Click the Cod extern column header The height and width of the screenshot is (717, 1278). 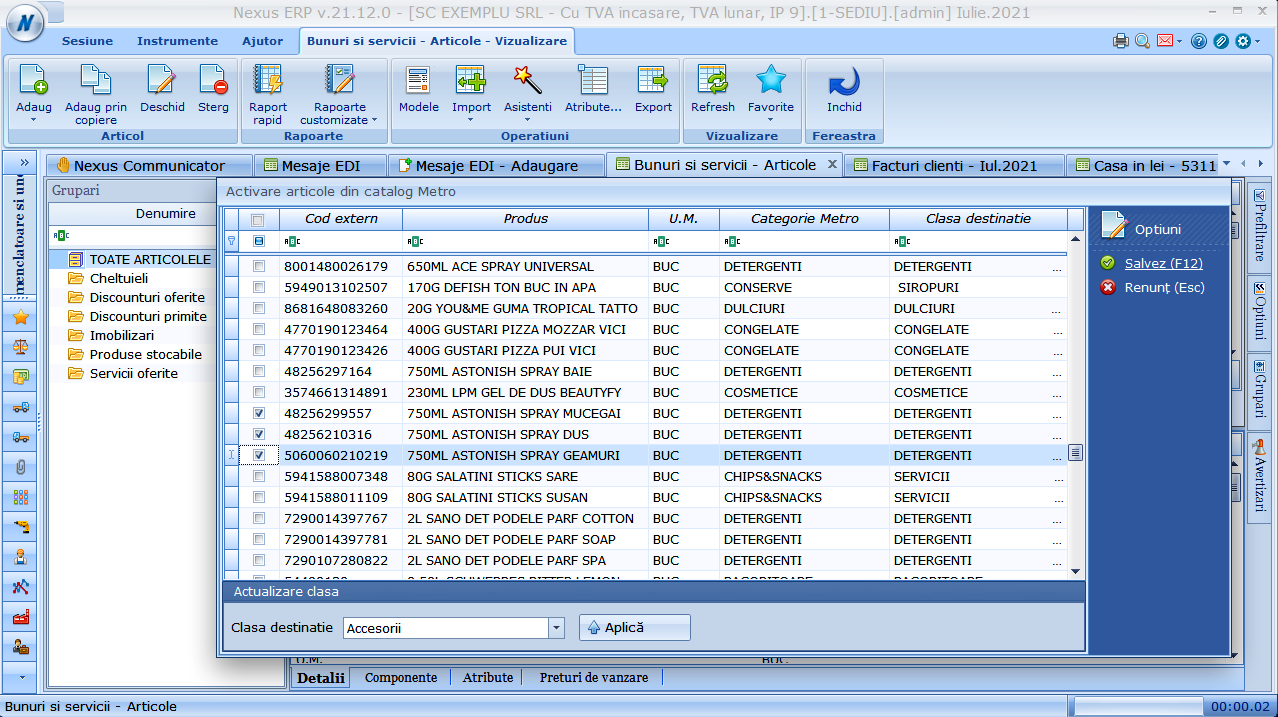340,219
